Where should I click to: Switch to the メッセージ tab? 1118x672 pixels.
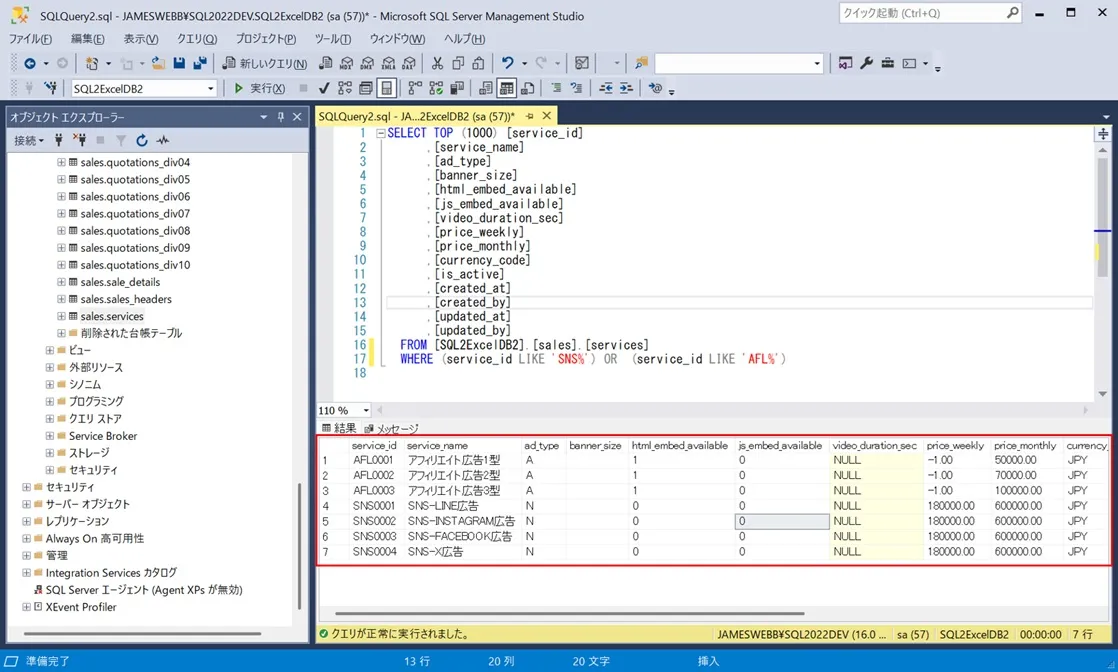click(x=391, y=429)
